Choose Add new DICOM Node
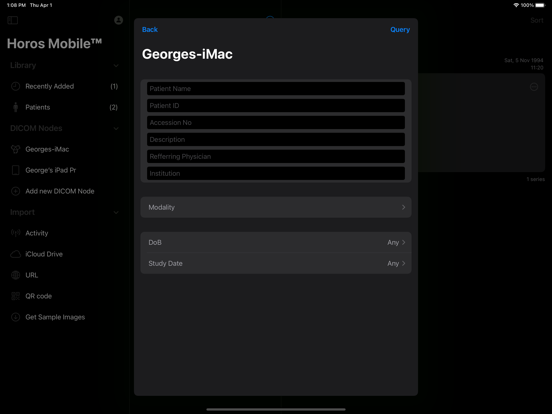The height and width of the screenshot is (414, 552). 64,191
